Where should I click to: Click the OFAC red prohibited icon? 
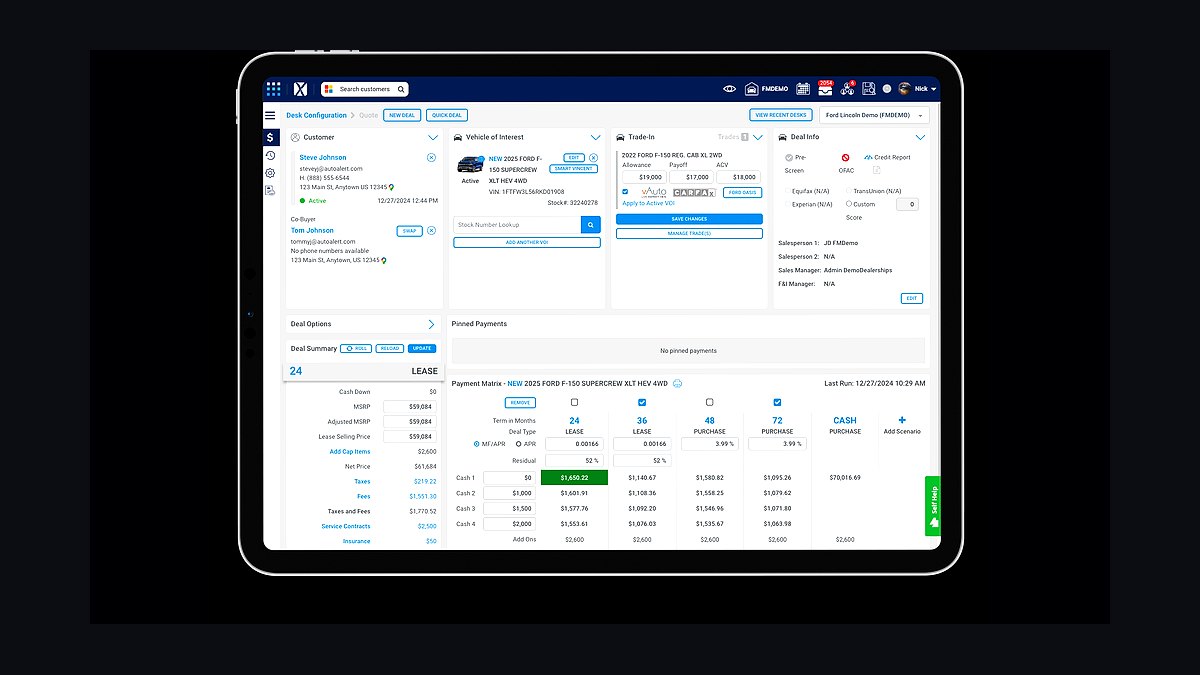pyautogui.click(x=845, y=157)
